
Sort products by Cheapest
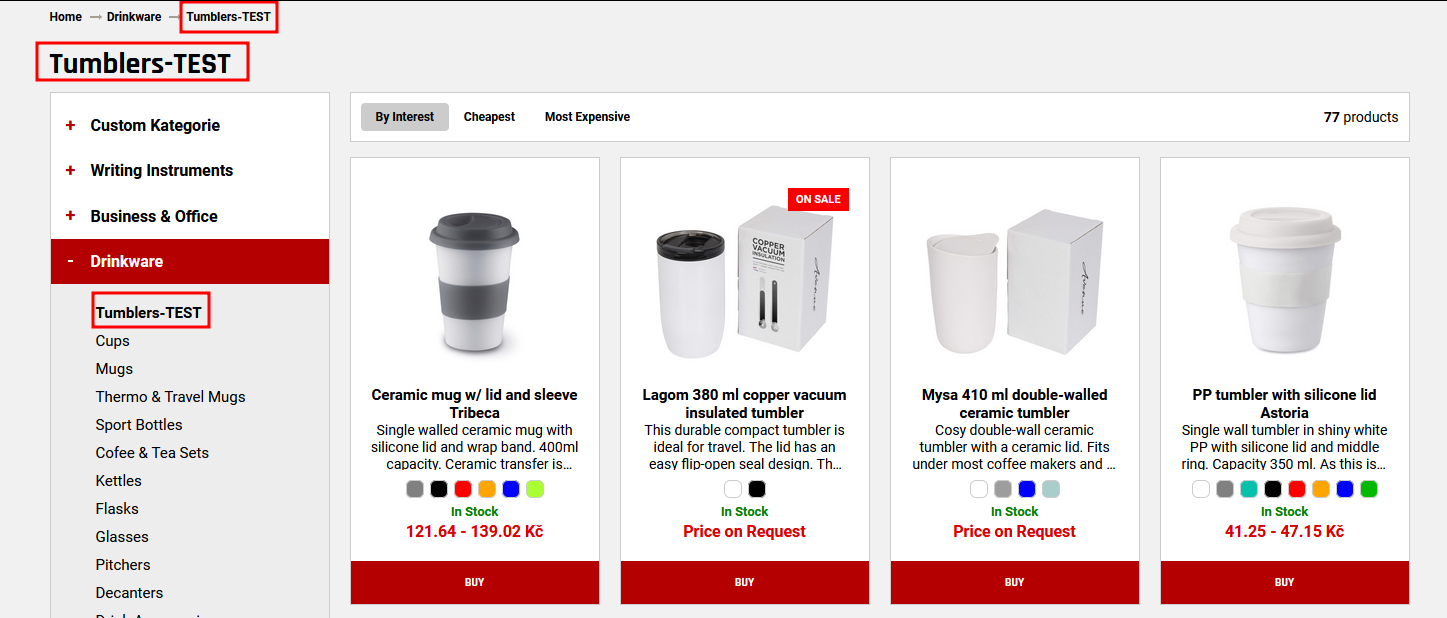point(489,117)
